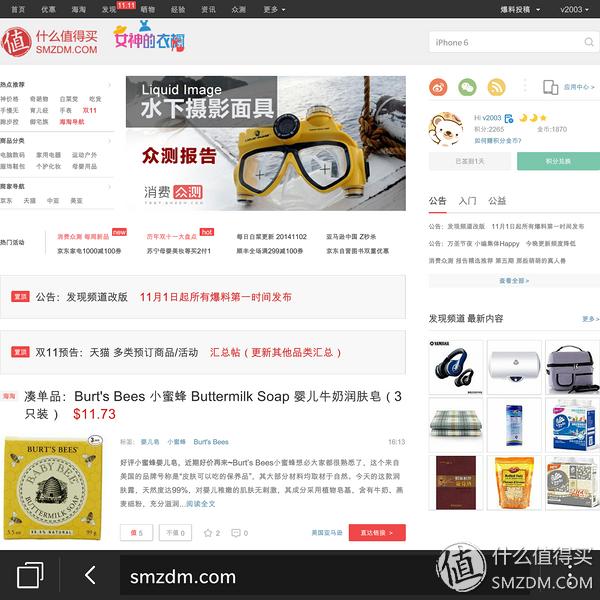600x600 pixels.
Task: Switch to the 入门 tab
Action: click(467, 201)
